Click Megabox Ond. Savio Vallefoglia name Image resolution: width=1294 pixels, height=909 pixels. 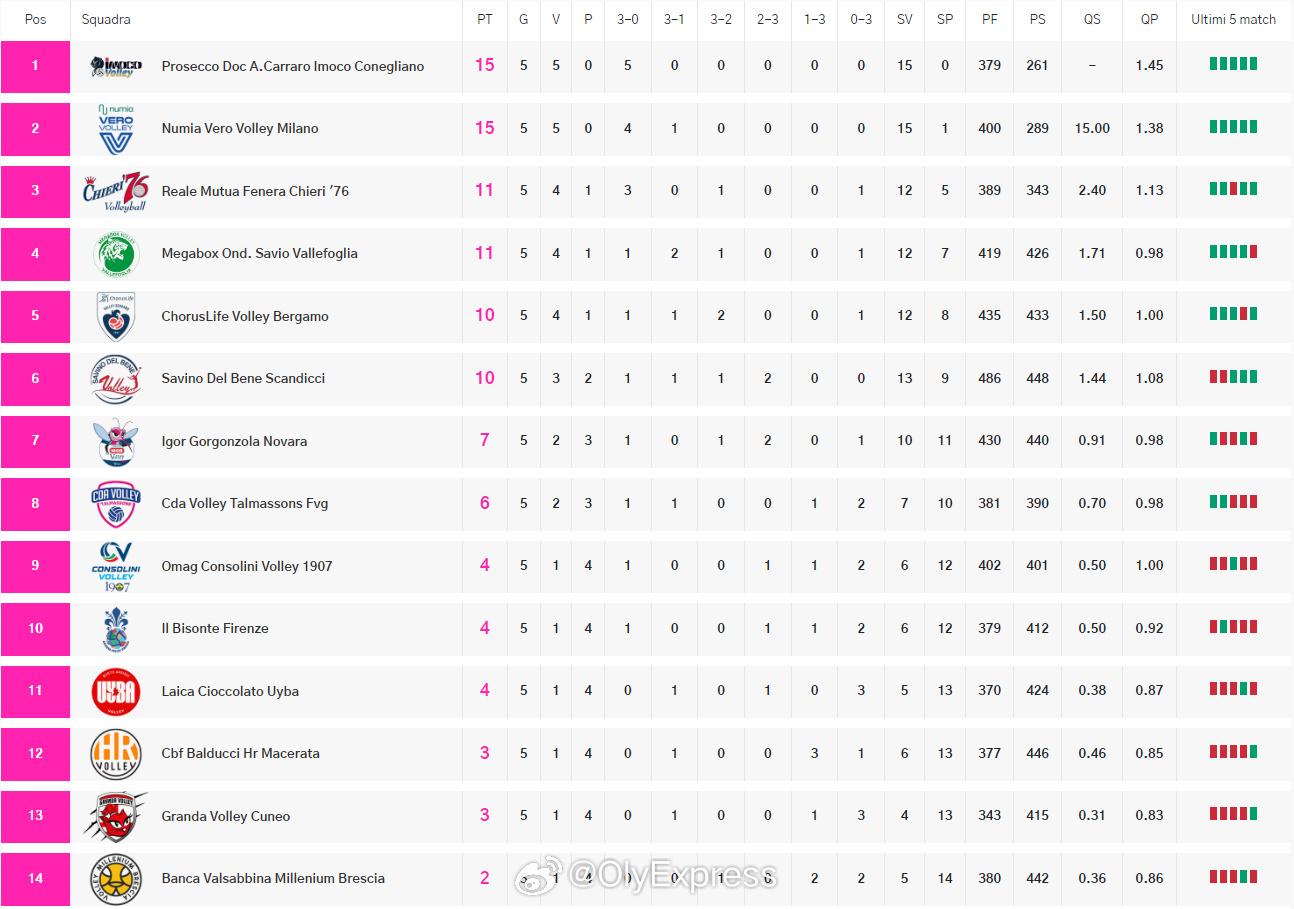(260, 254)
